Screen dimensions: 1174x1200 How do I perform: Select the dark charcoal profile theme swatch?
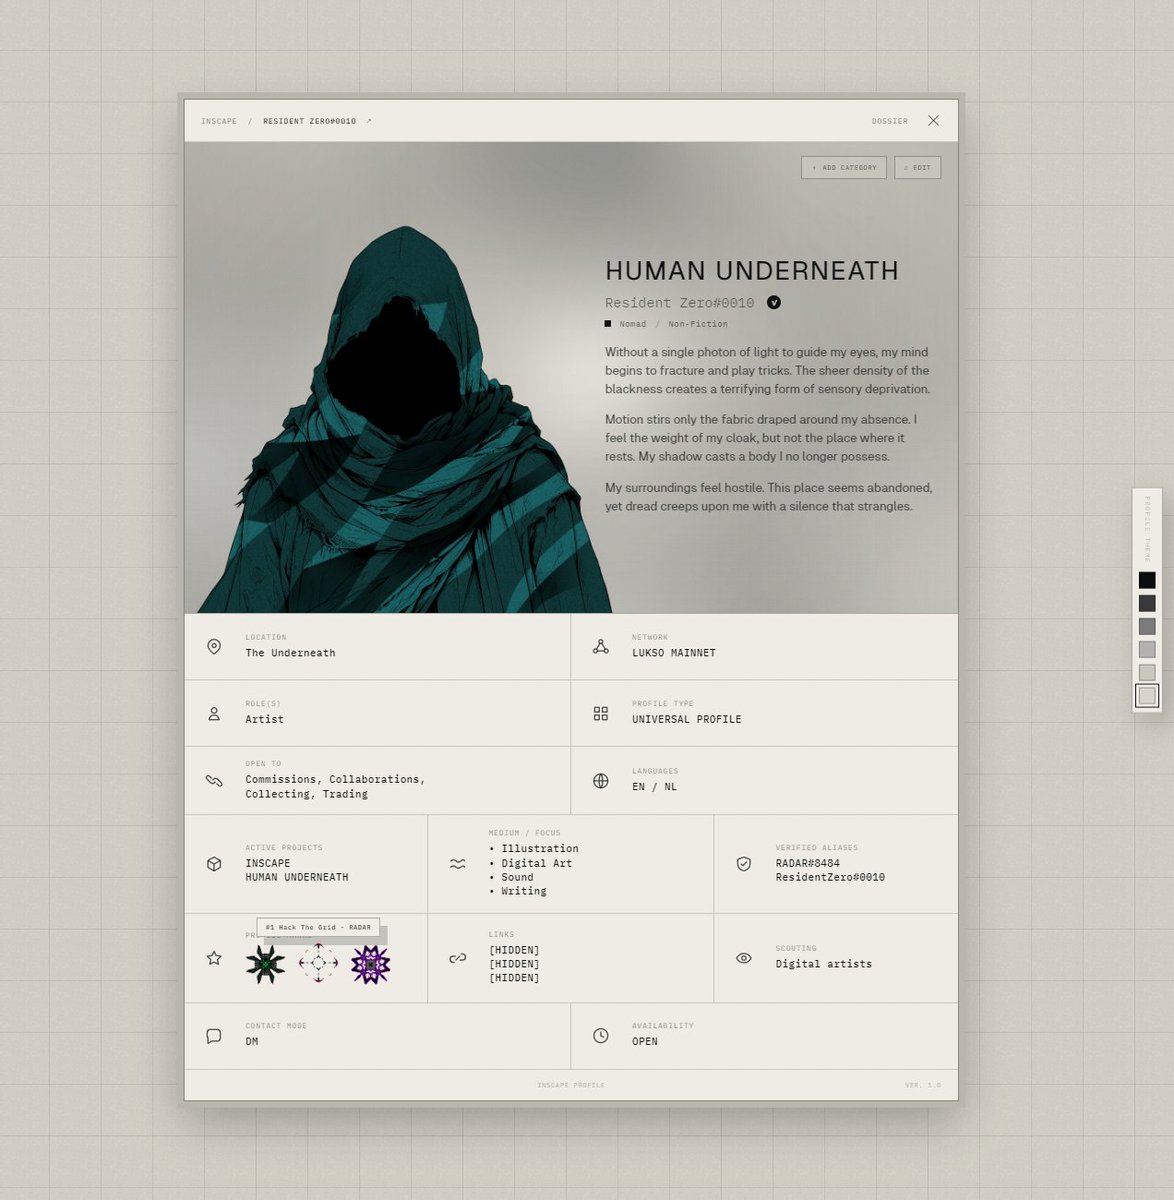[x=1147, y=603]
